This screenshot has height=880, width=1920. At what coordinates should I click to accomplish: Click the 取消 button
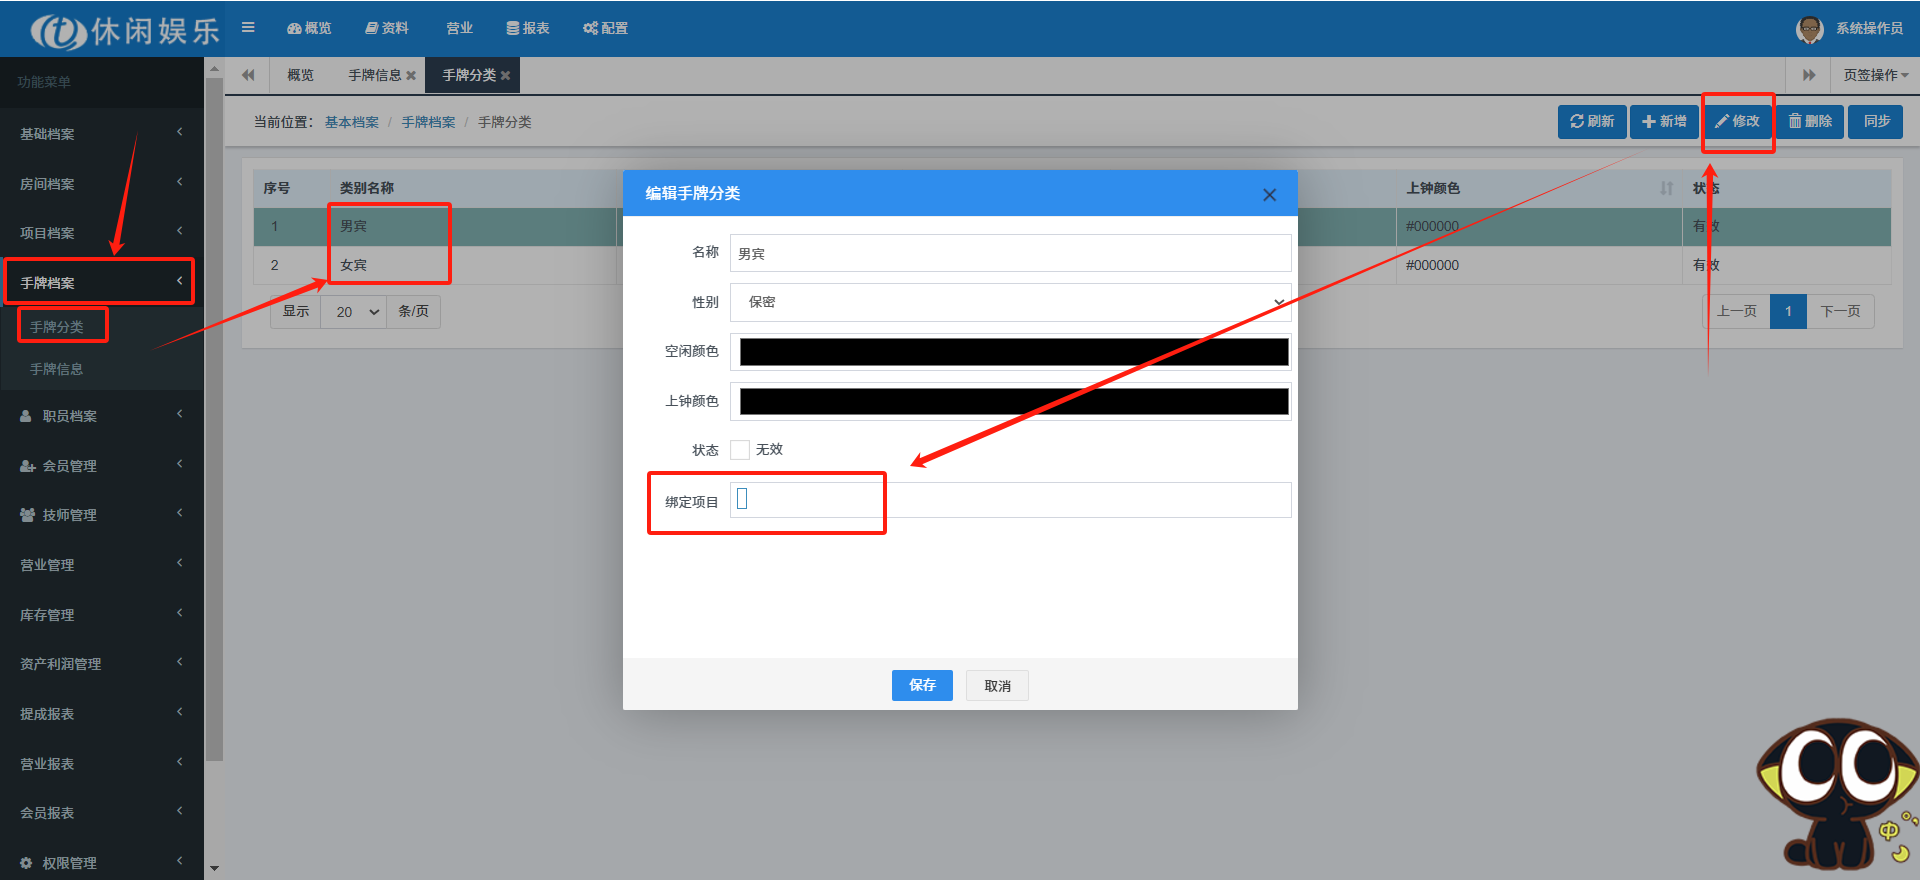click(997, 686)
